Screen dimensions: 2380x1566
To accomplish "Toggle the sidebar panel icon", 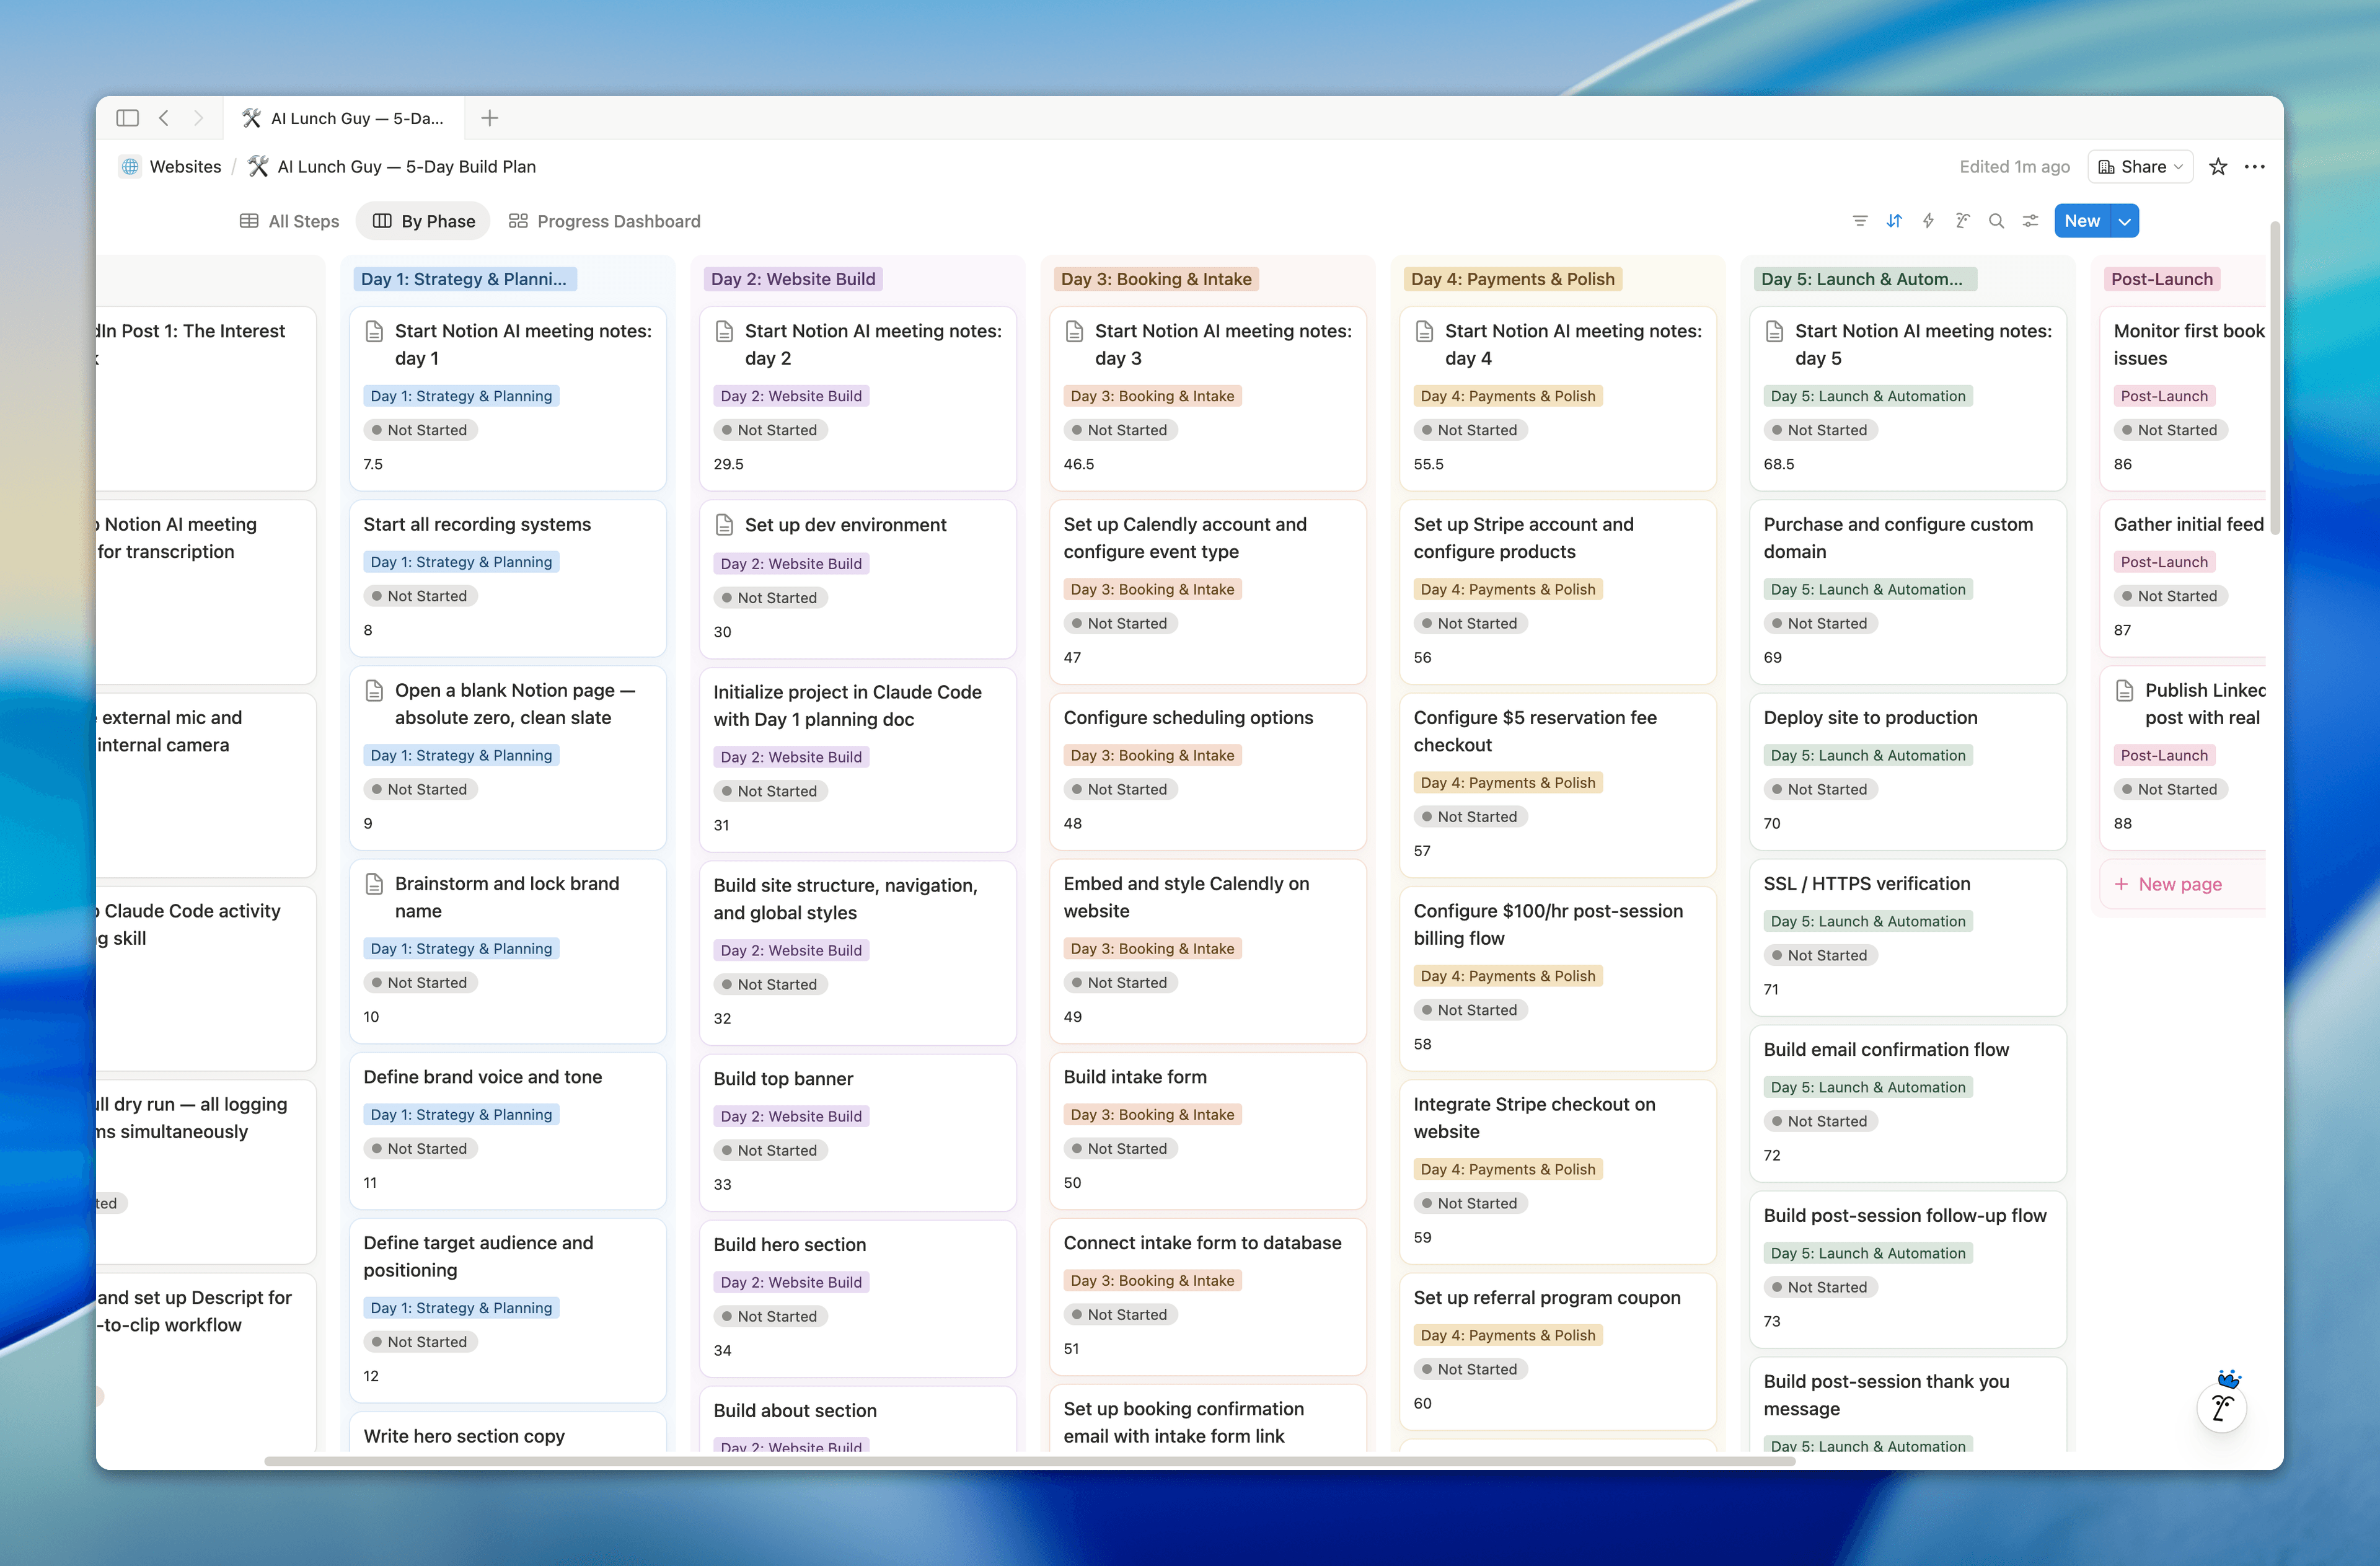I will click(x=127, y=118).
